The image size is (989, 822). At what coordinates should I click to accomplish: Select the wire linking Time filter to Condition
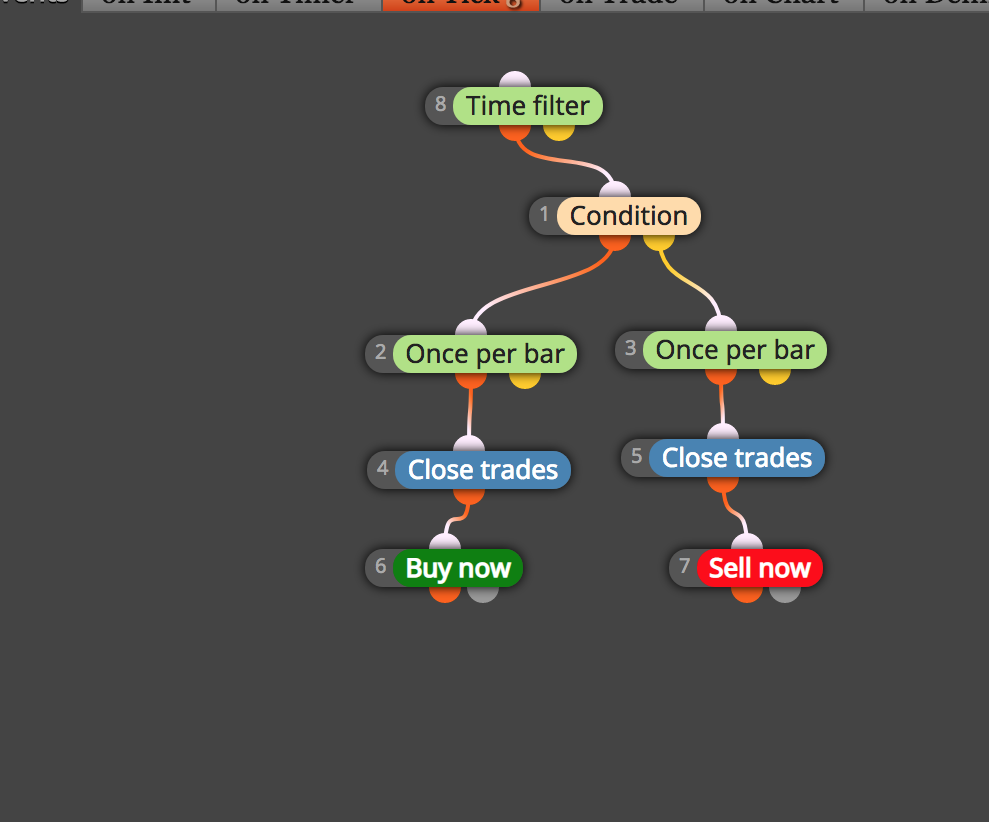[x=563, y=161]
